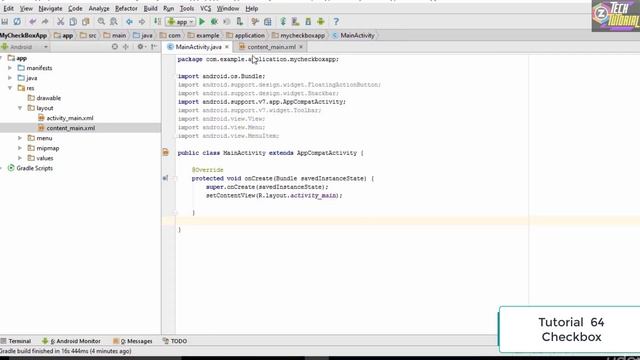Collapse the res folder arrow
640x360 pixels.
10,88
